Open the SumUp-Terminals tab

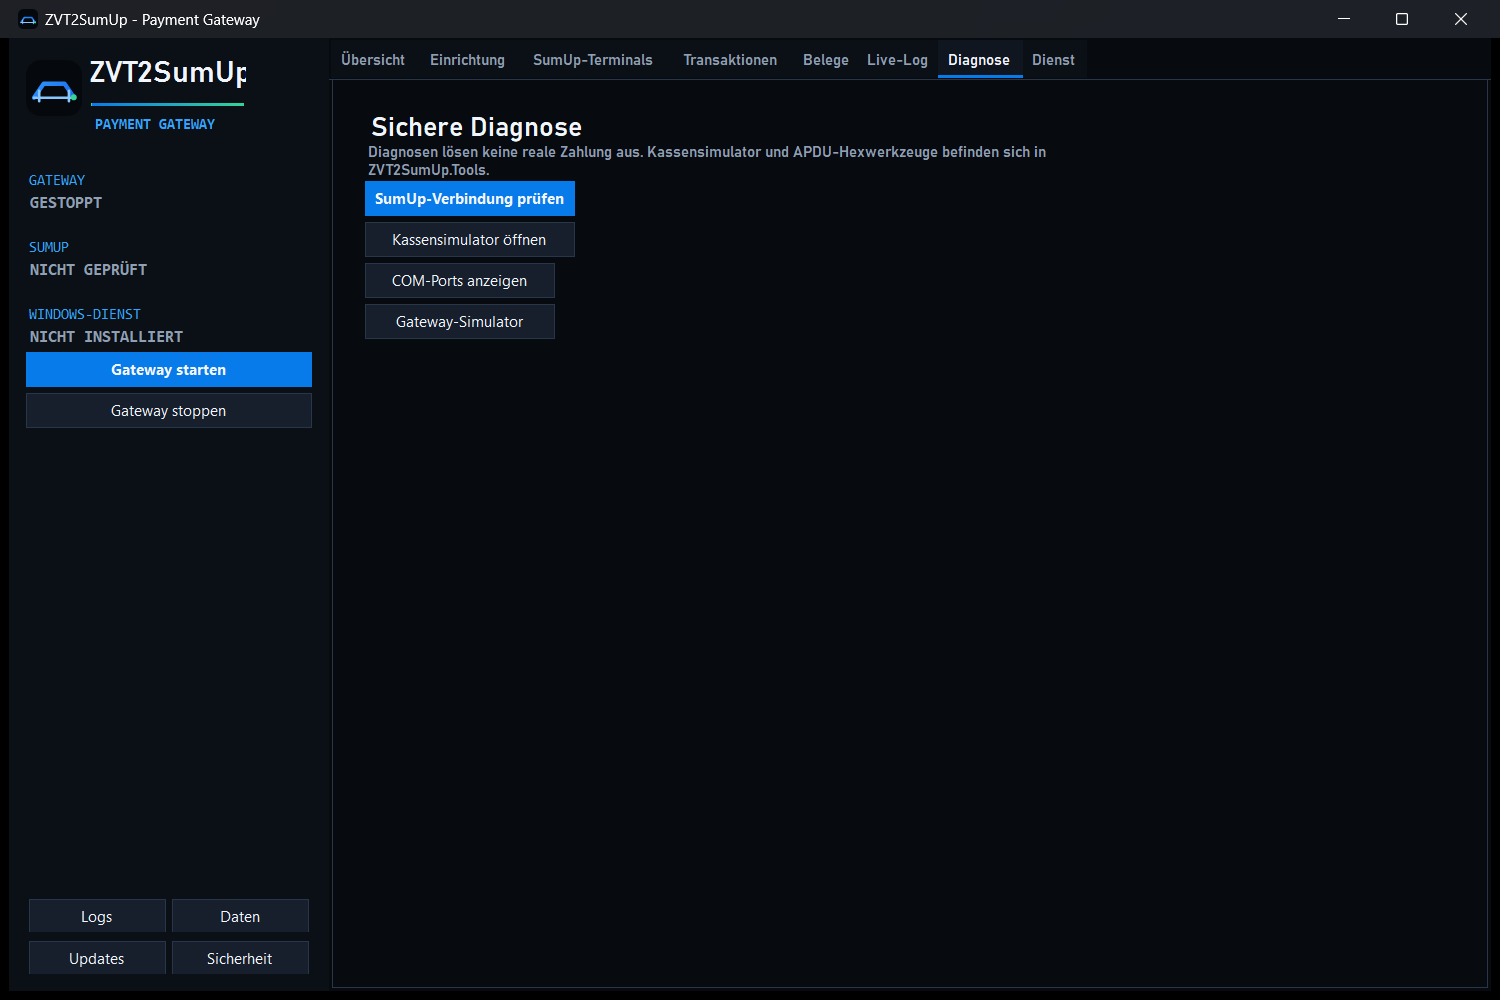point(593,60)
